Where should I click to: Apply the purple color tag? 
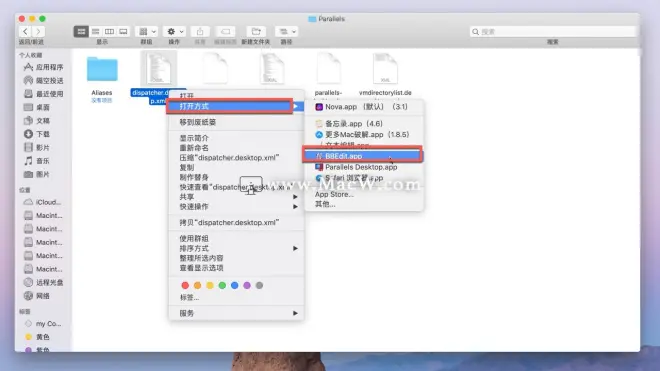coord(247,286)
